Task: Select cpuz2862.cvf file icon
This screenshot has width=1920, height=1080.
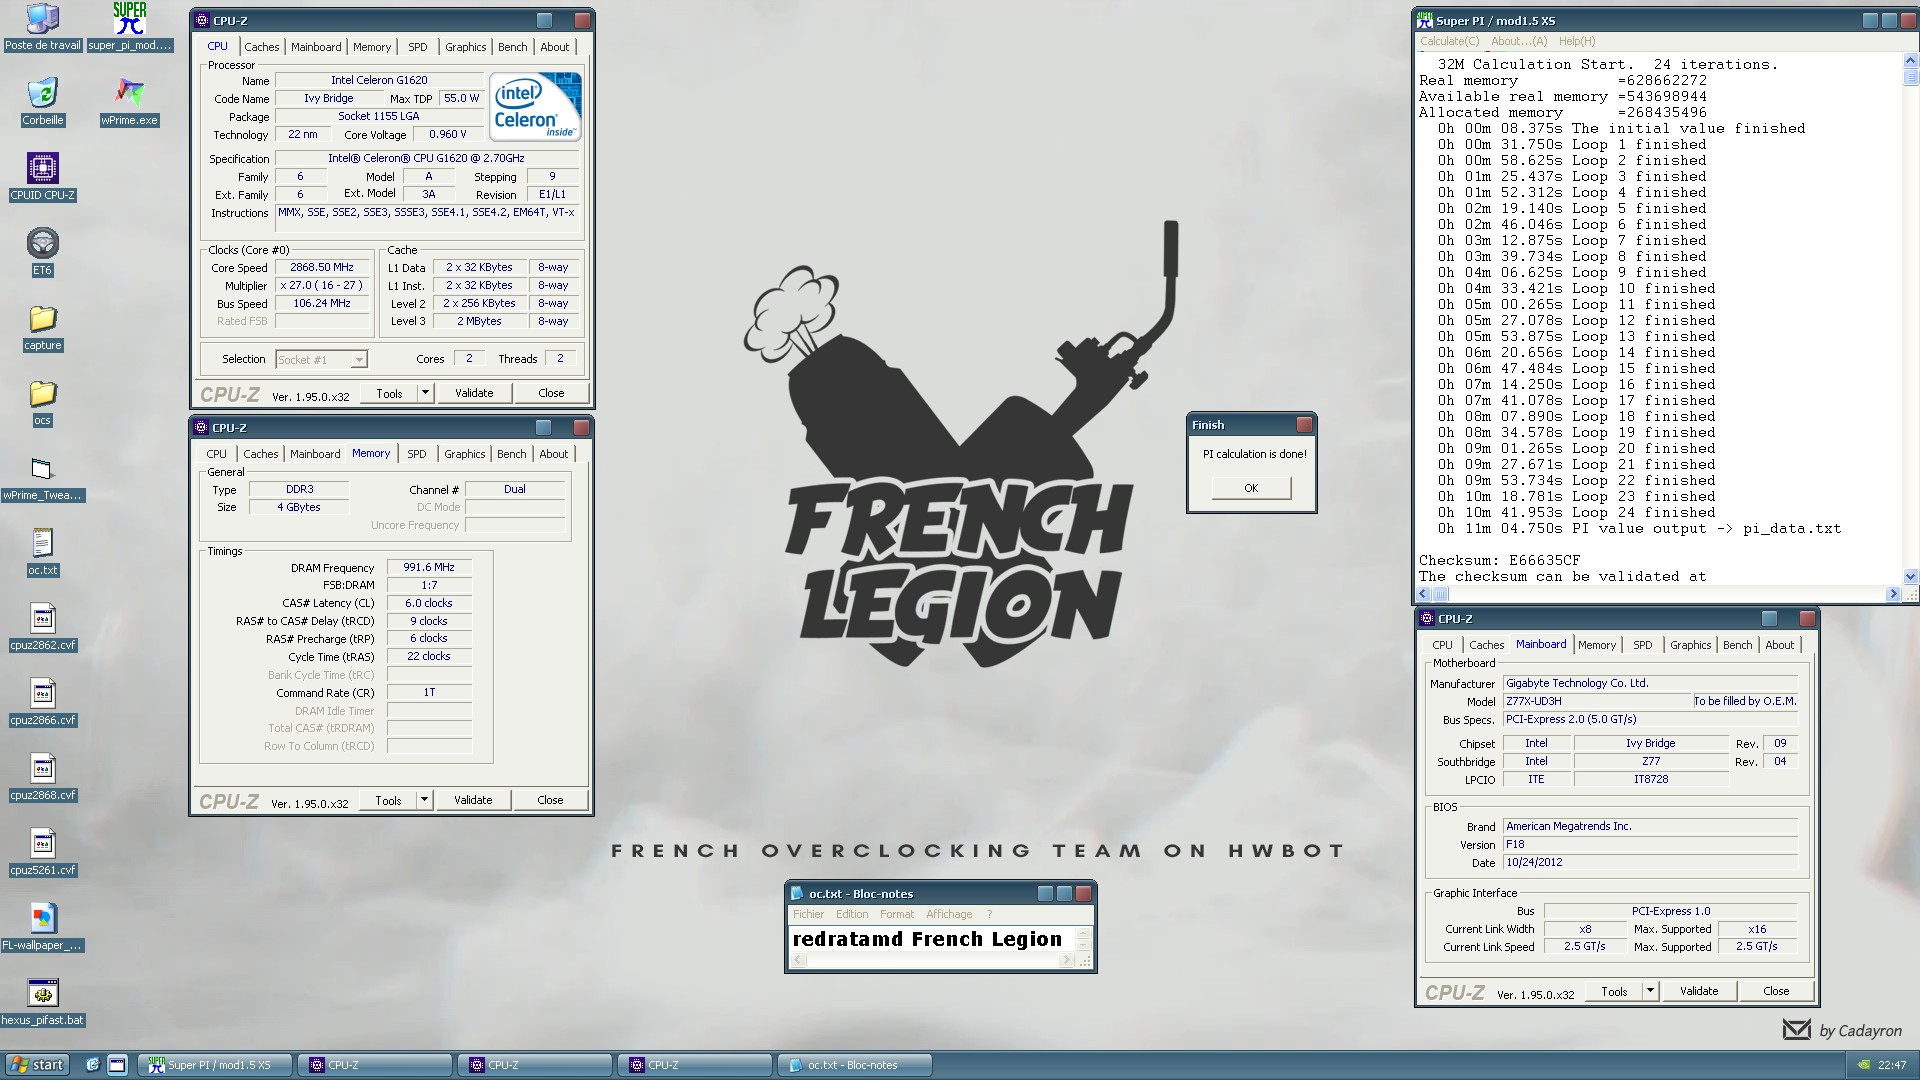Action: click(42, 627)
